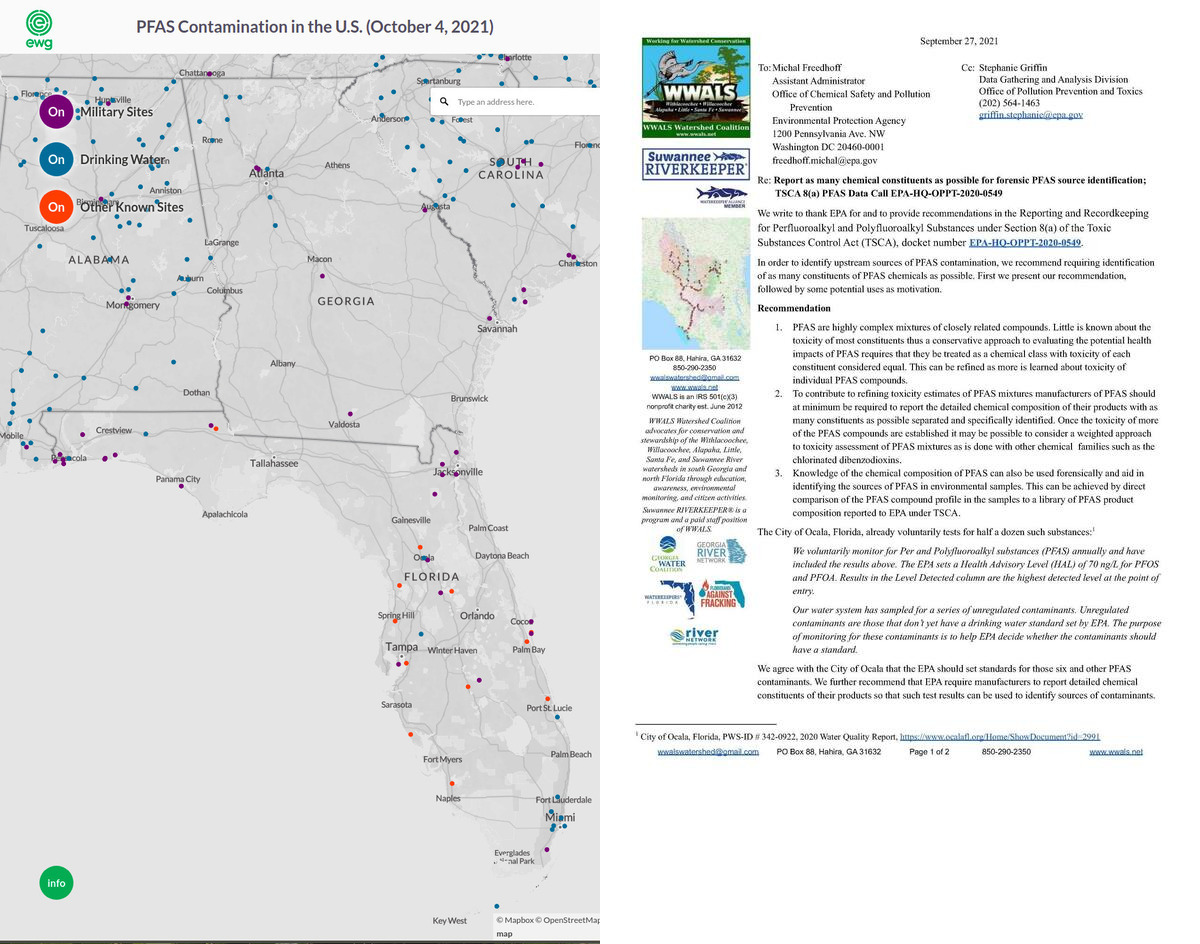Open griffin.stephanie@epa.gov email link

[1030, 115]
